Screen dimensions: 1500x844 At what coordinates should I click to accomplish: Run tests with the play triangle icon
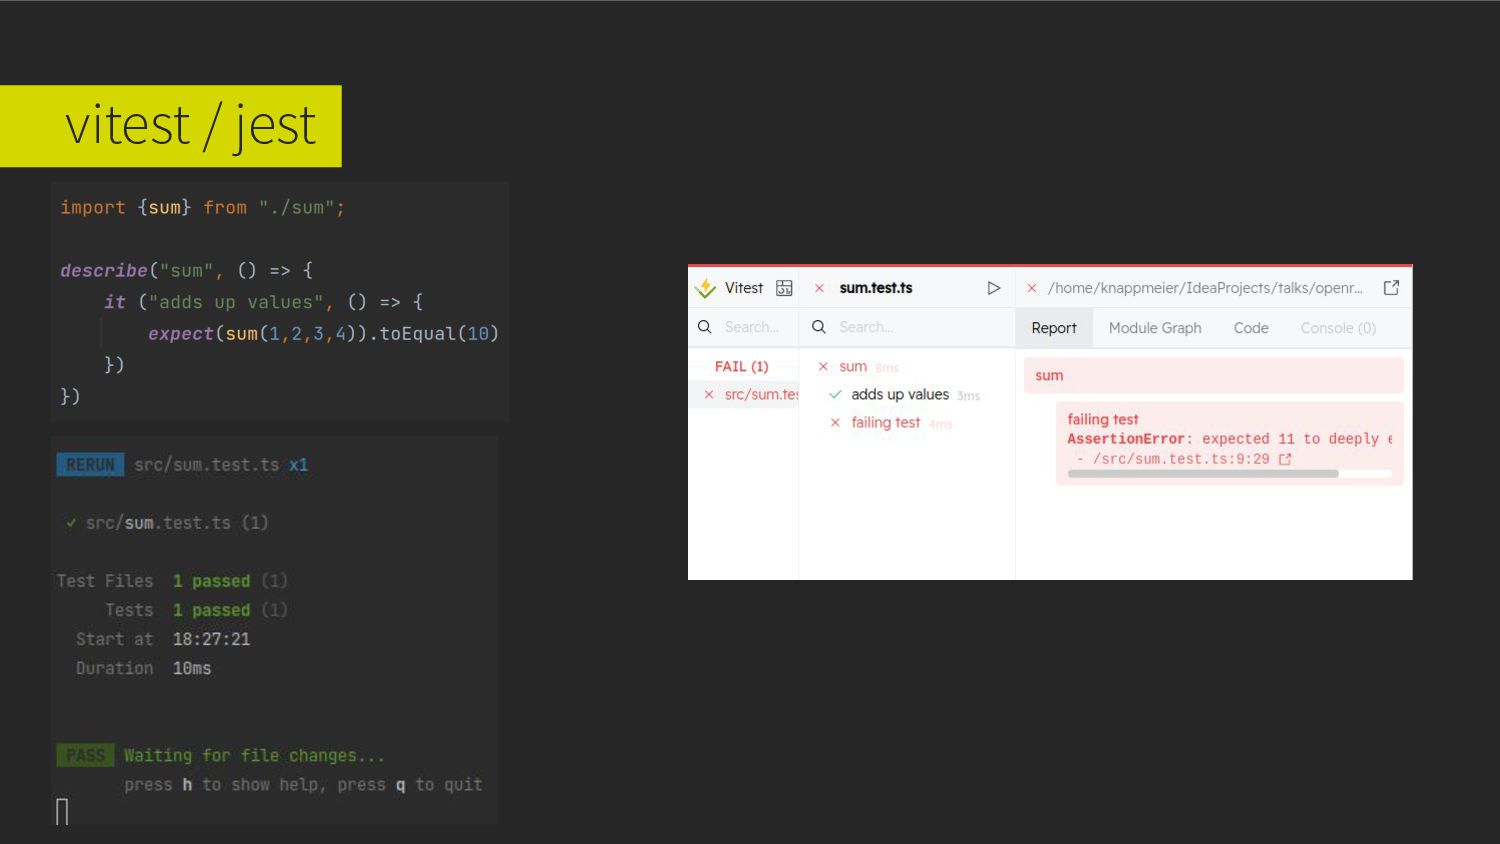click(x=993, y=288)
